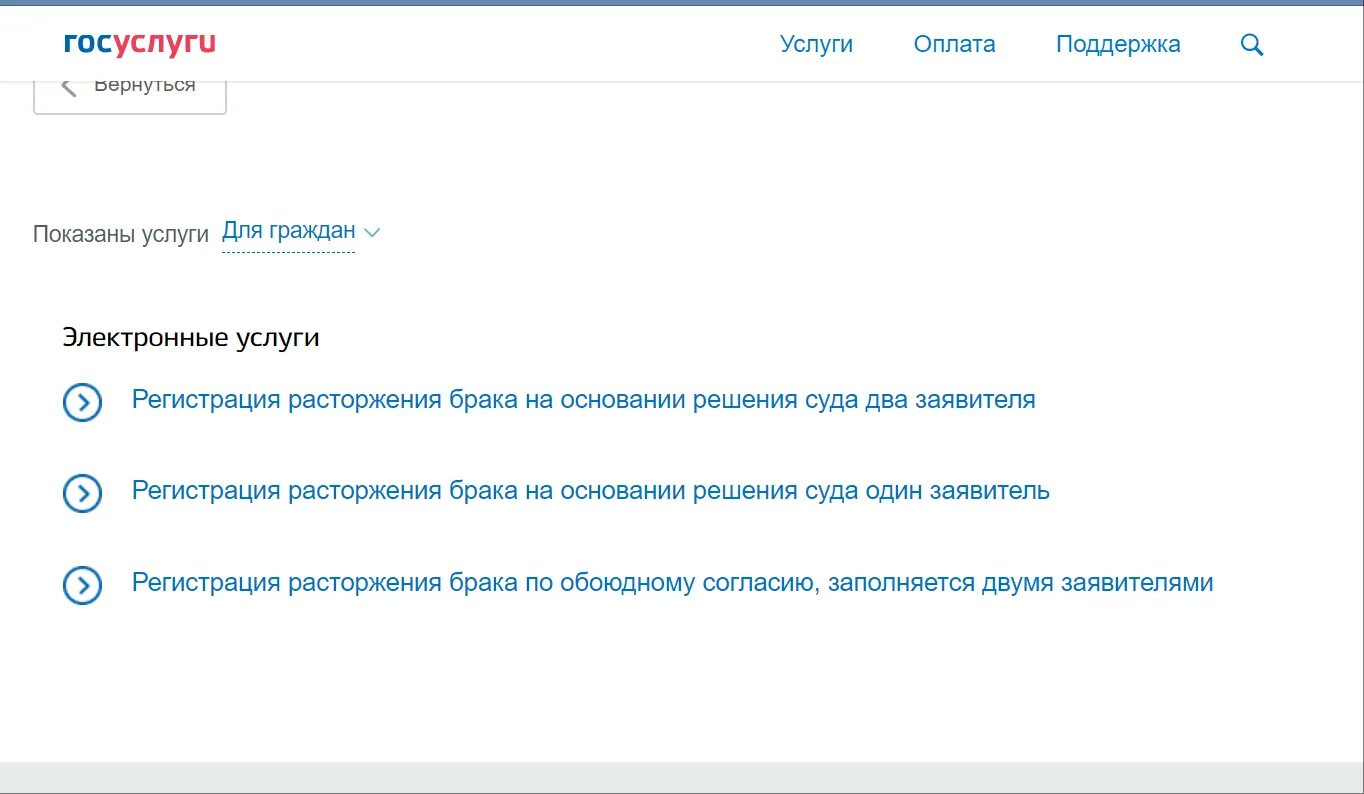Open the Оплата menu
This screenshot has width=1364, height=794.
point(954,44)
